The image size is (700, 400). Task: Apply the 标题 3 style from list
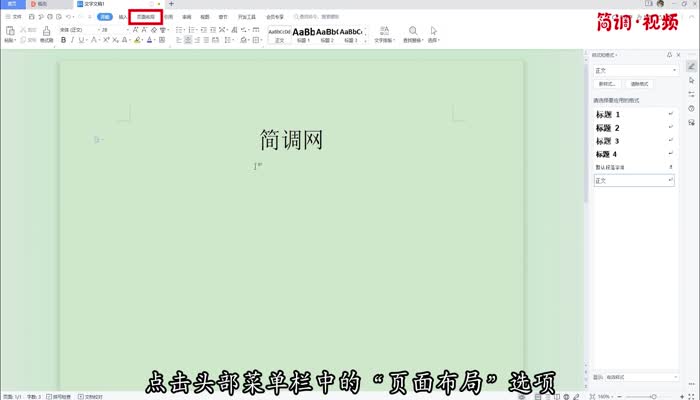coord(607,141)
